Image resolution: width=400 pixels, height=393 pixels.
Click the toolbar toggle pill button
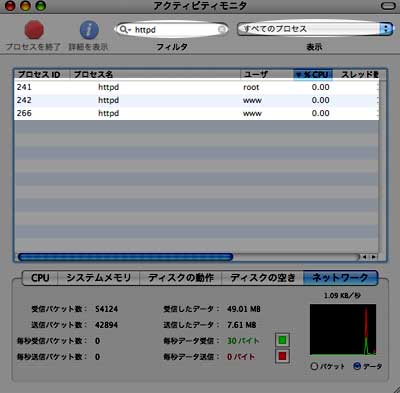(388, 6)
